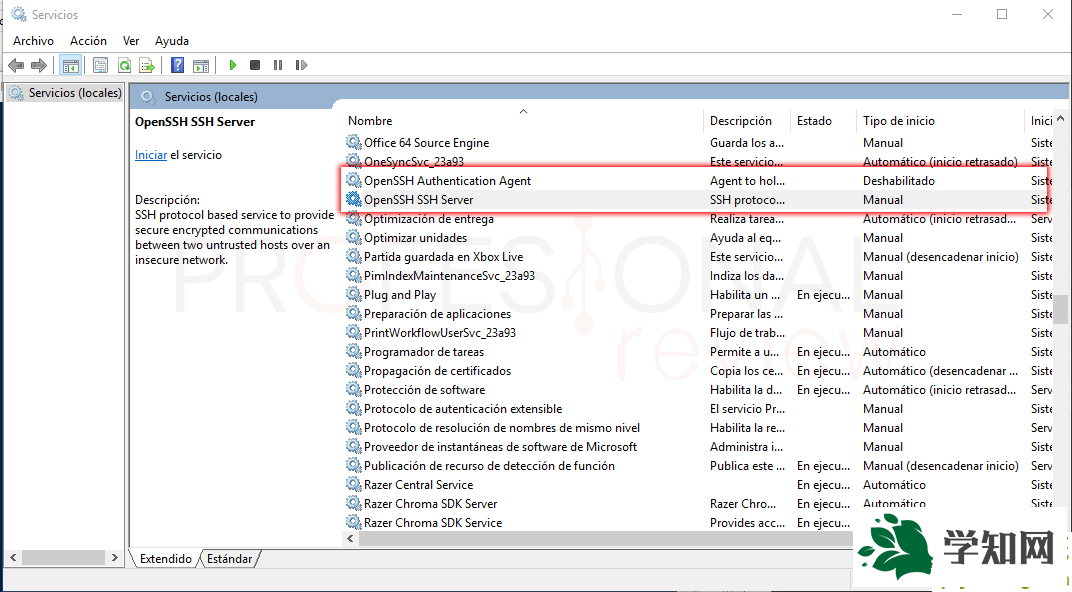This screenshot has width=1072, height=592.
Task: Open the Ver menu
Action: pos(131,41)
